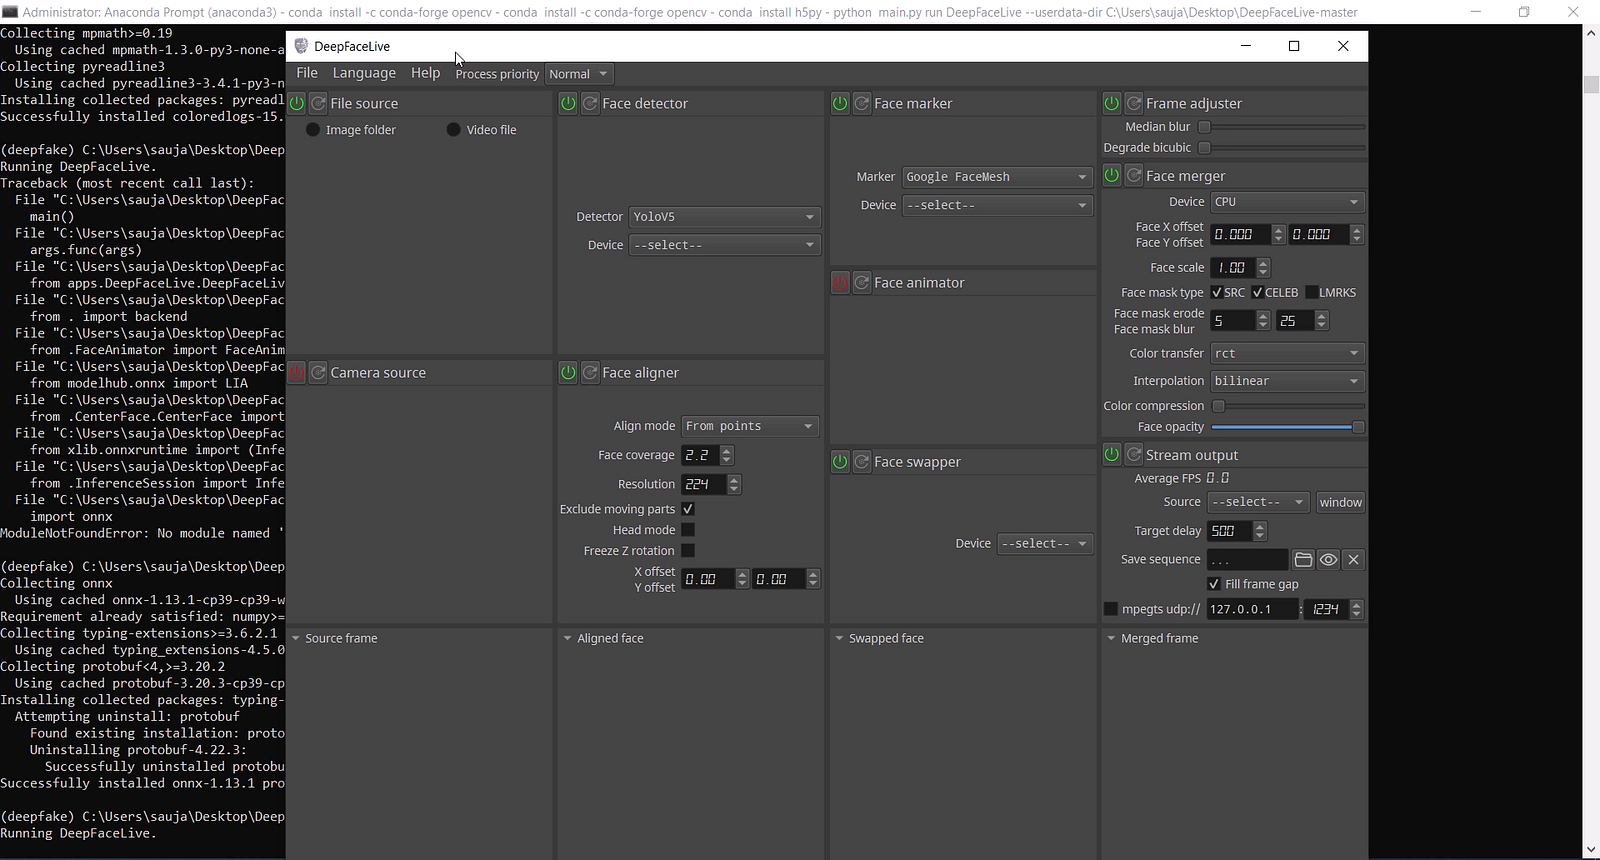Turn on the Camera source power icon

pos(297,372)
